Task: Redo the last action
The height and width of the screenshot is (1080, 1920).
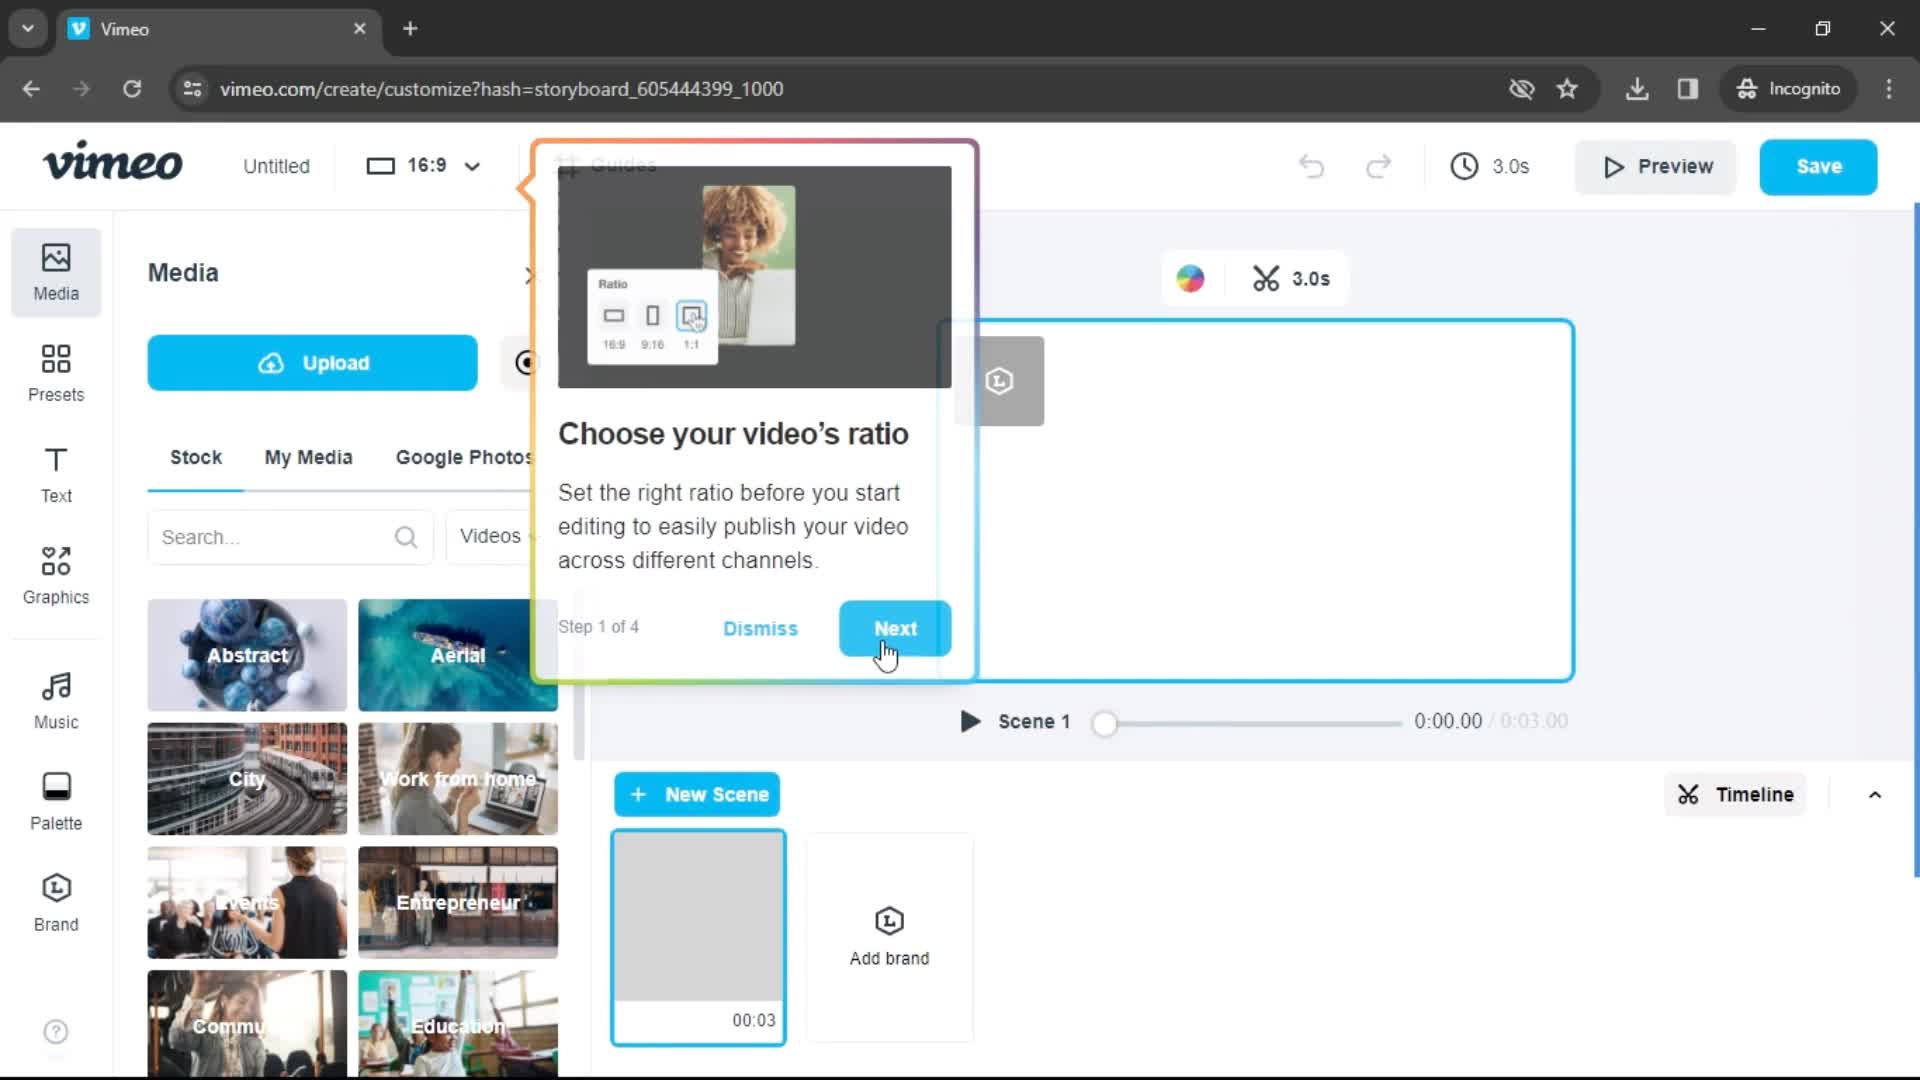Action: (1378, 166)
